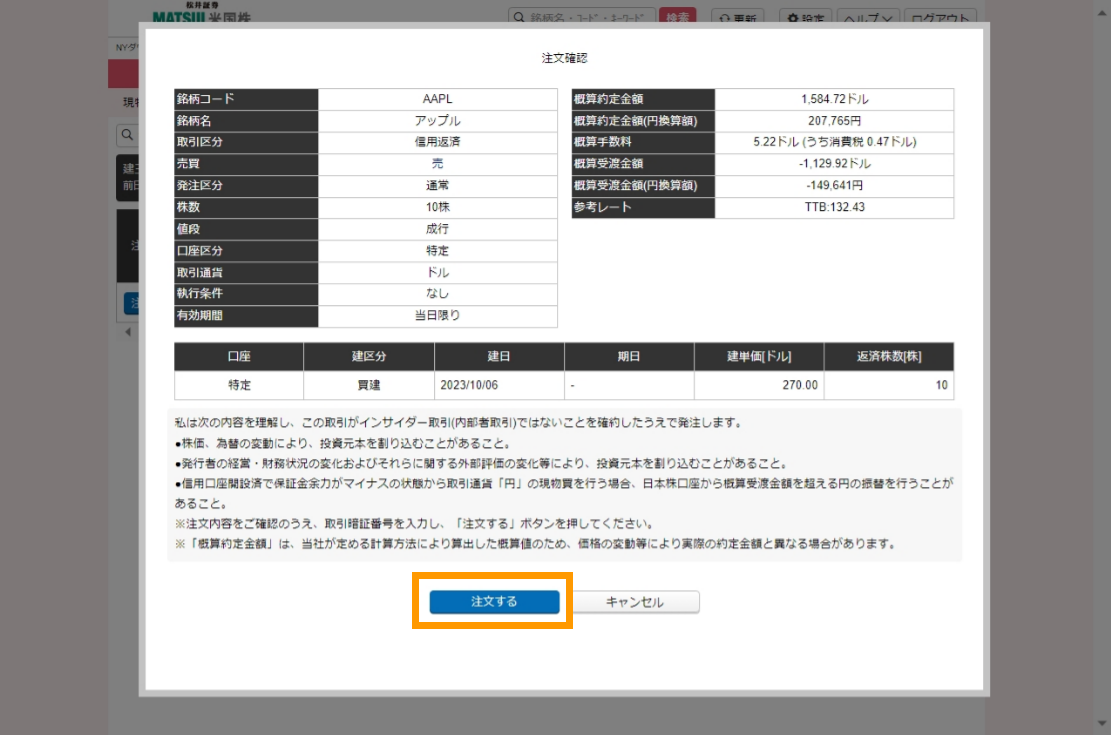Select the アップル stock name value
Image resolution: width=1111 pixels, height=735 pixels.
[x=437, y=120]
